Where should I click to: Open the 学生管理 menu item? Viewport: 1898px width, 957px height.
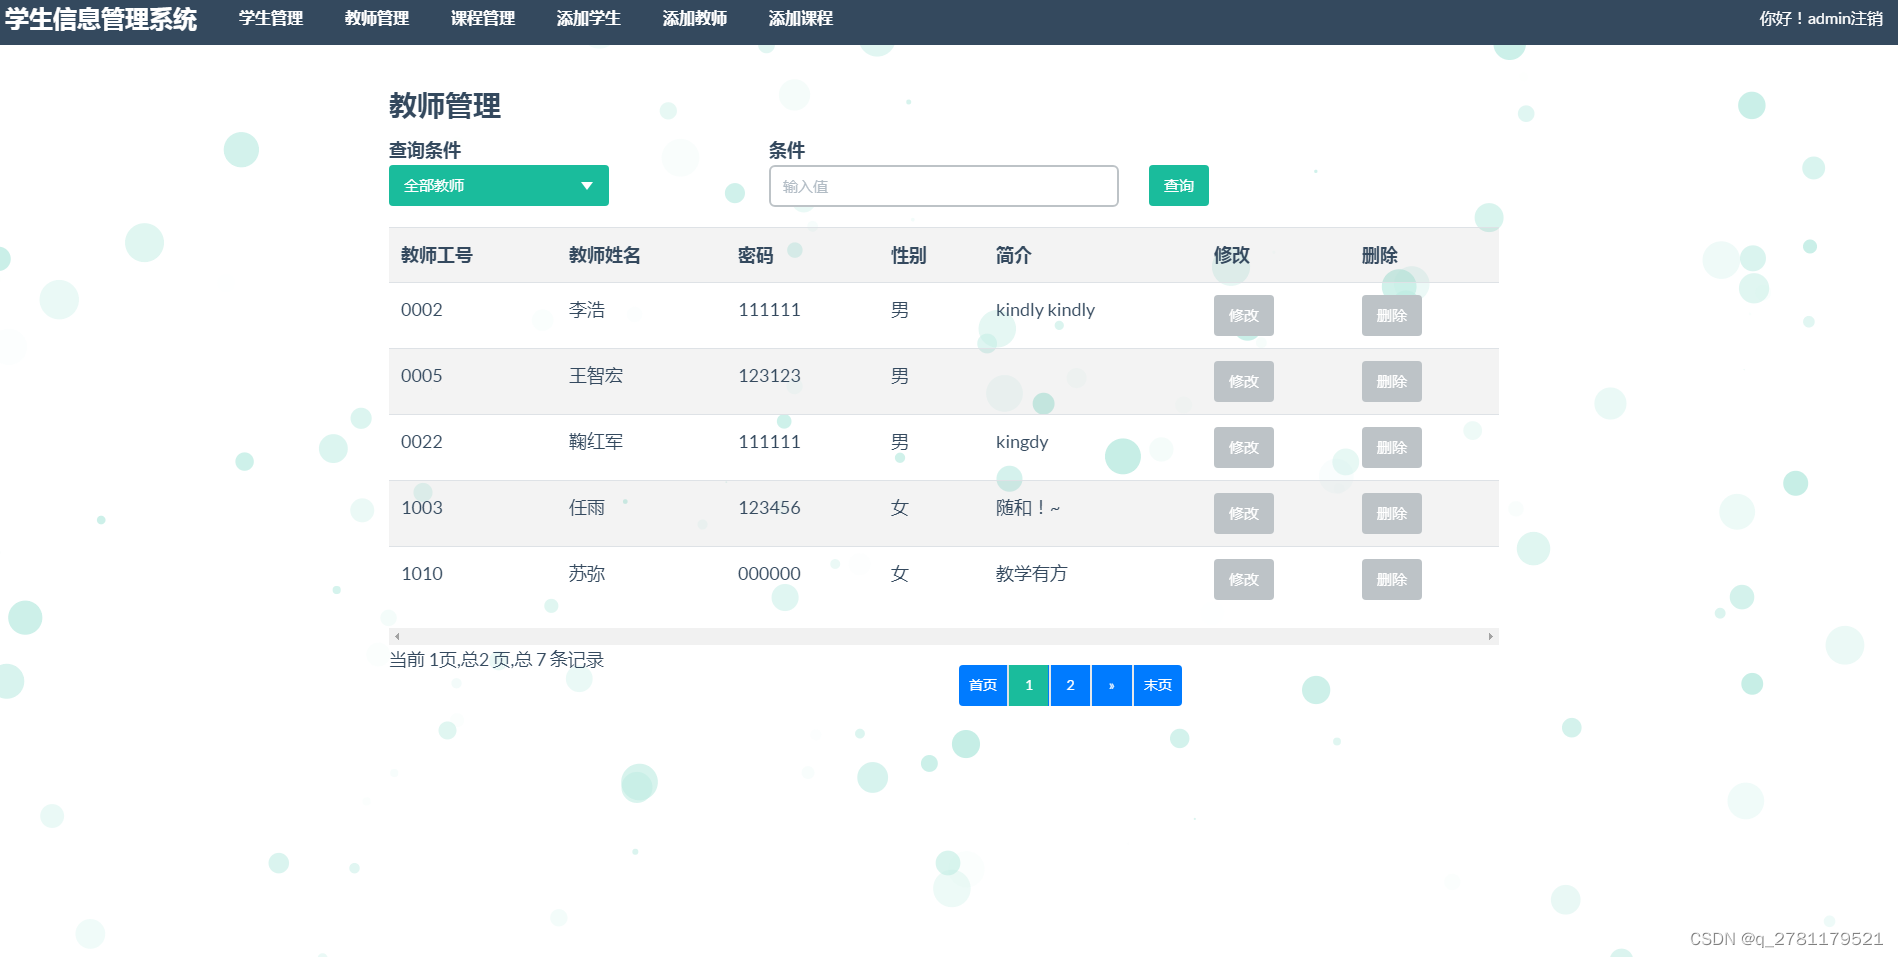click(x=271, y=19)
